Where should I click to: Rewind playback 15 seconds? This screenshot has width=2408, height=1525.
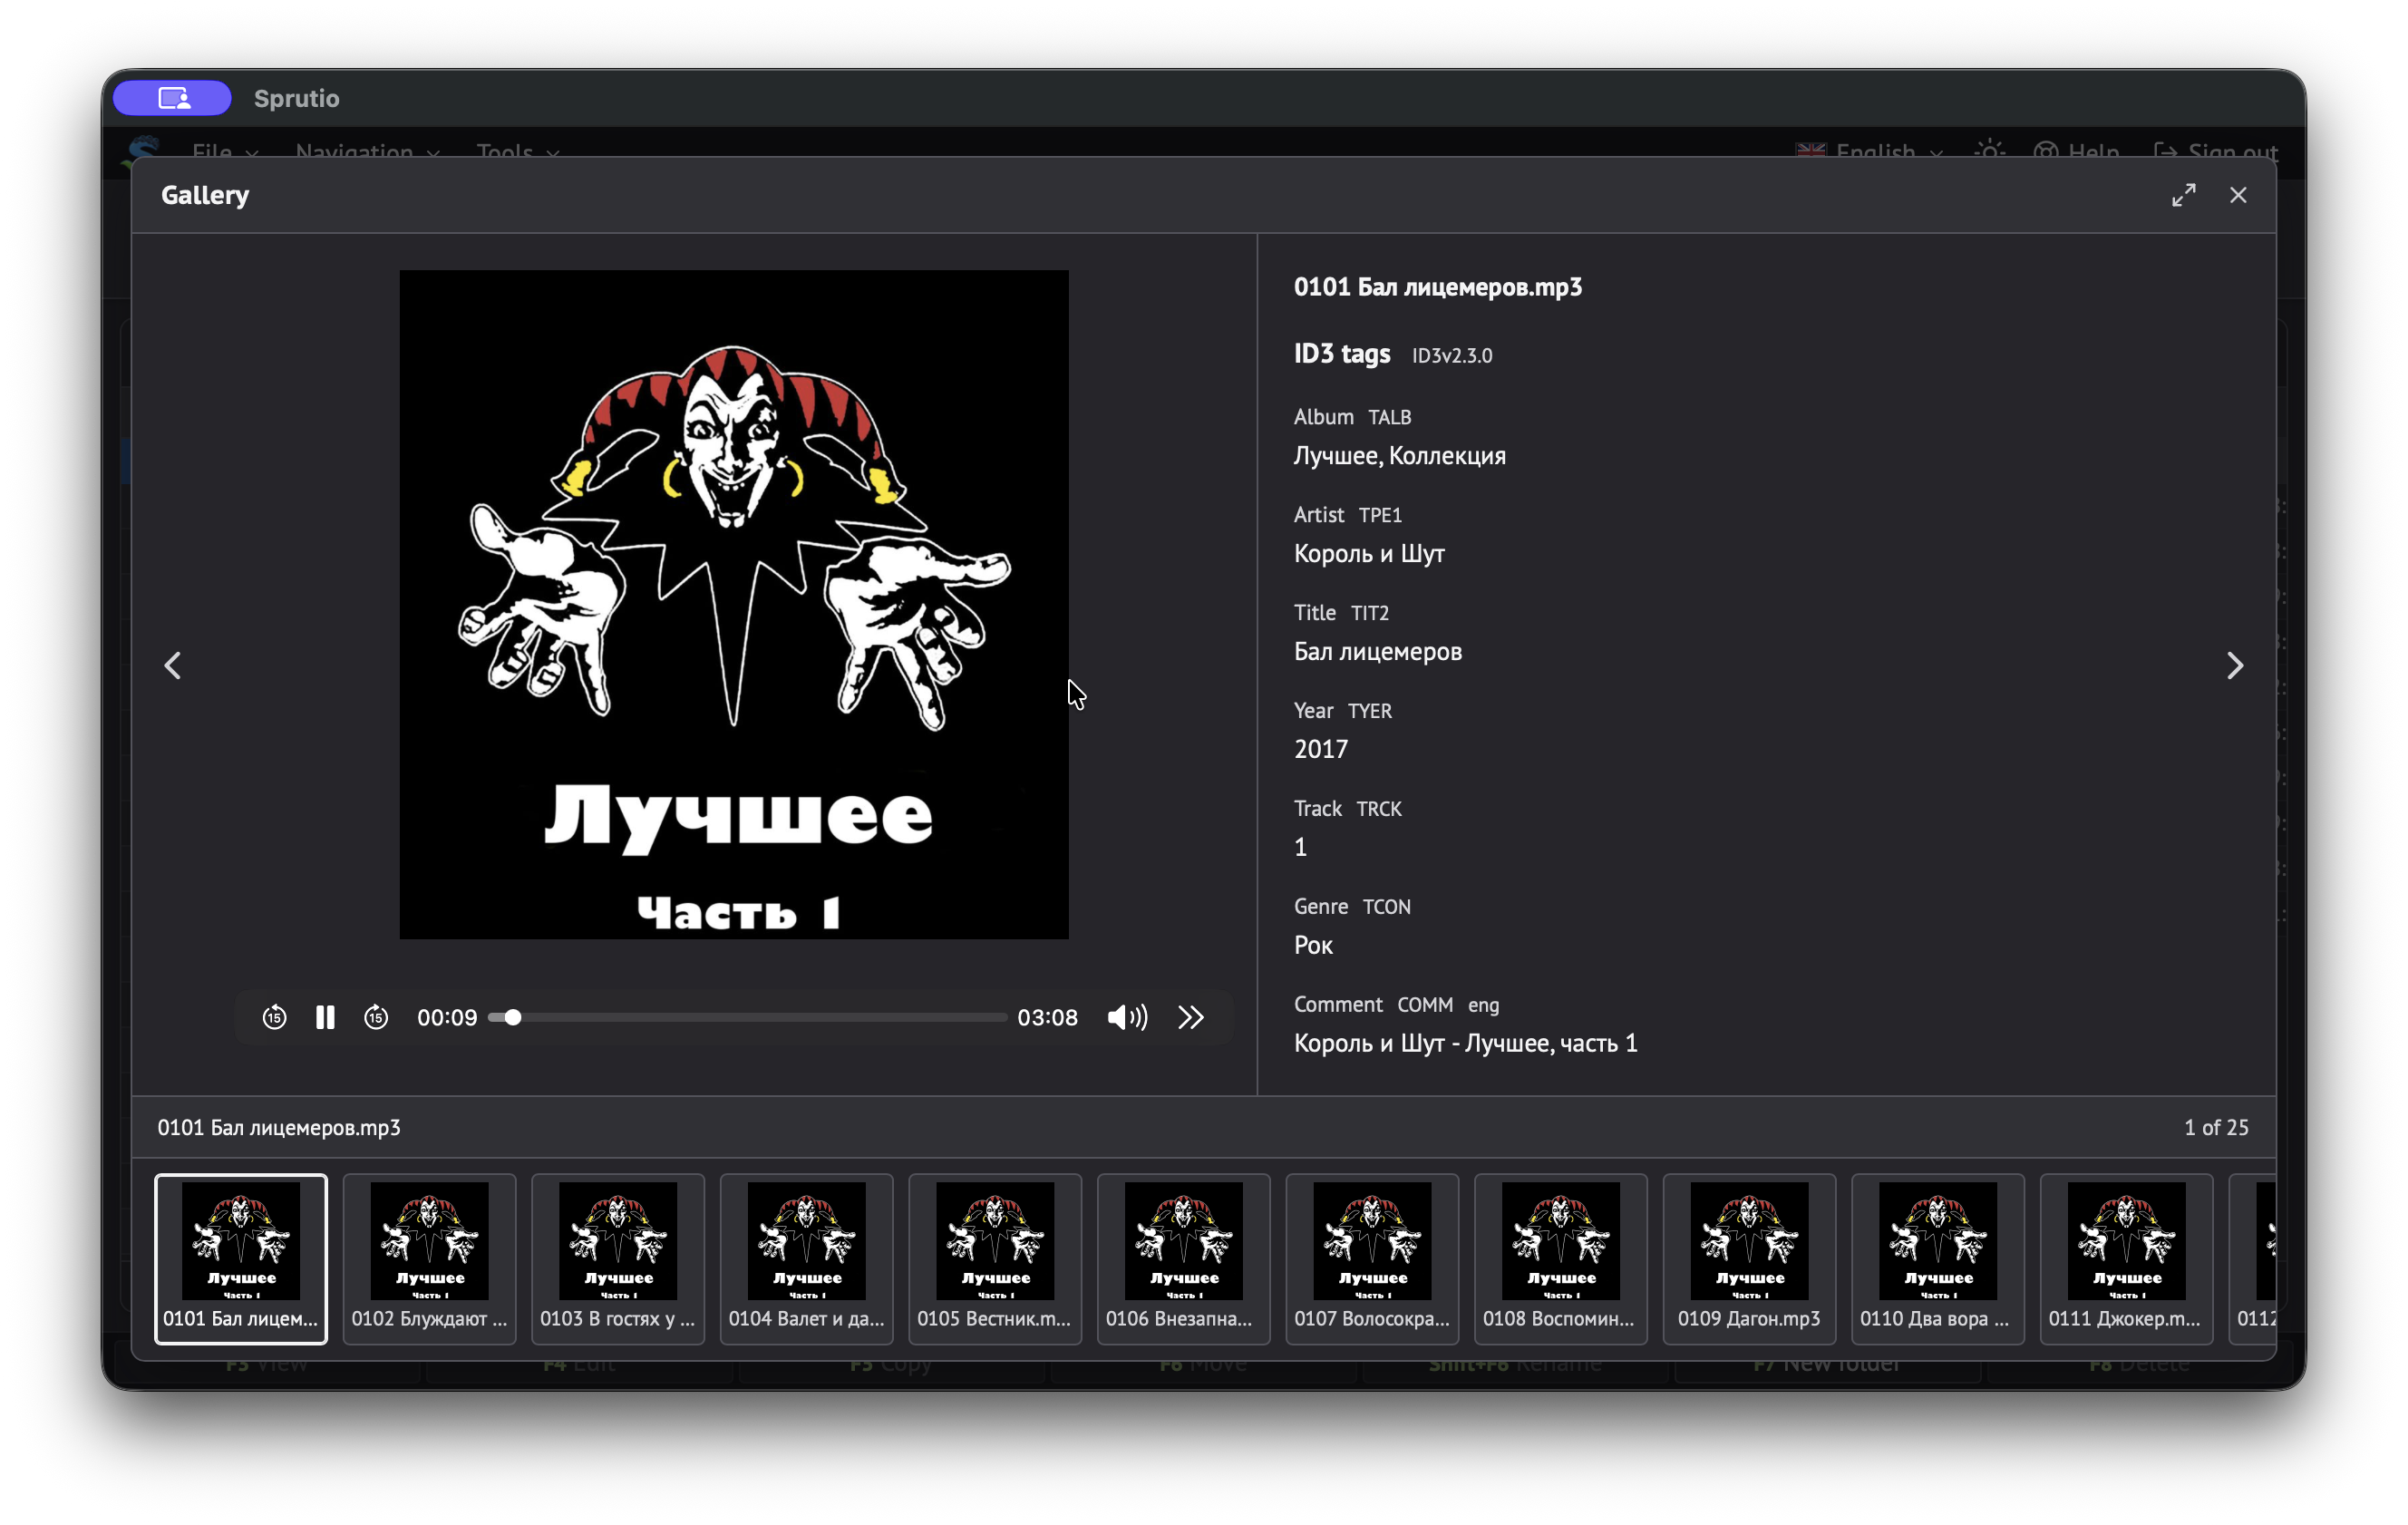(274, 1017)
